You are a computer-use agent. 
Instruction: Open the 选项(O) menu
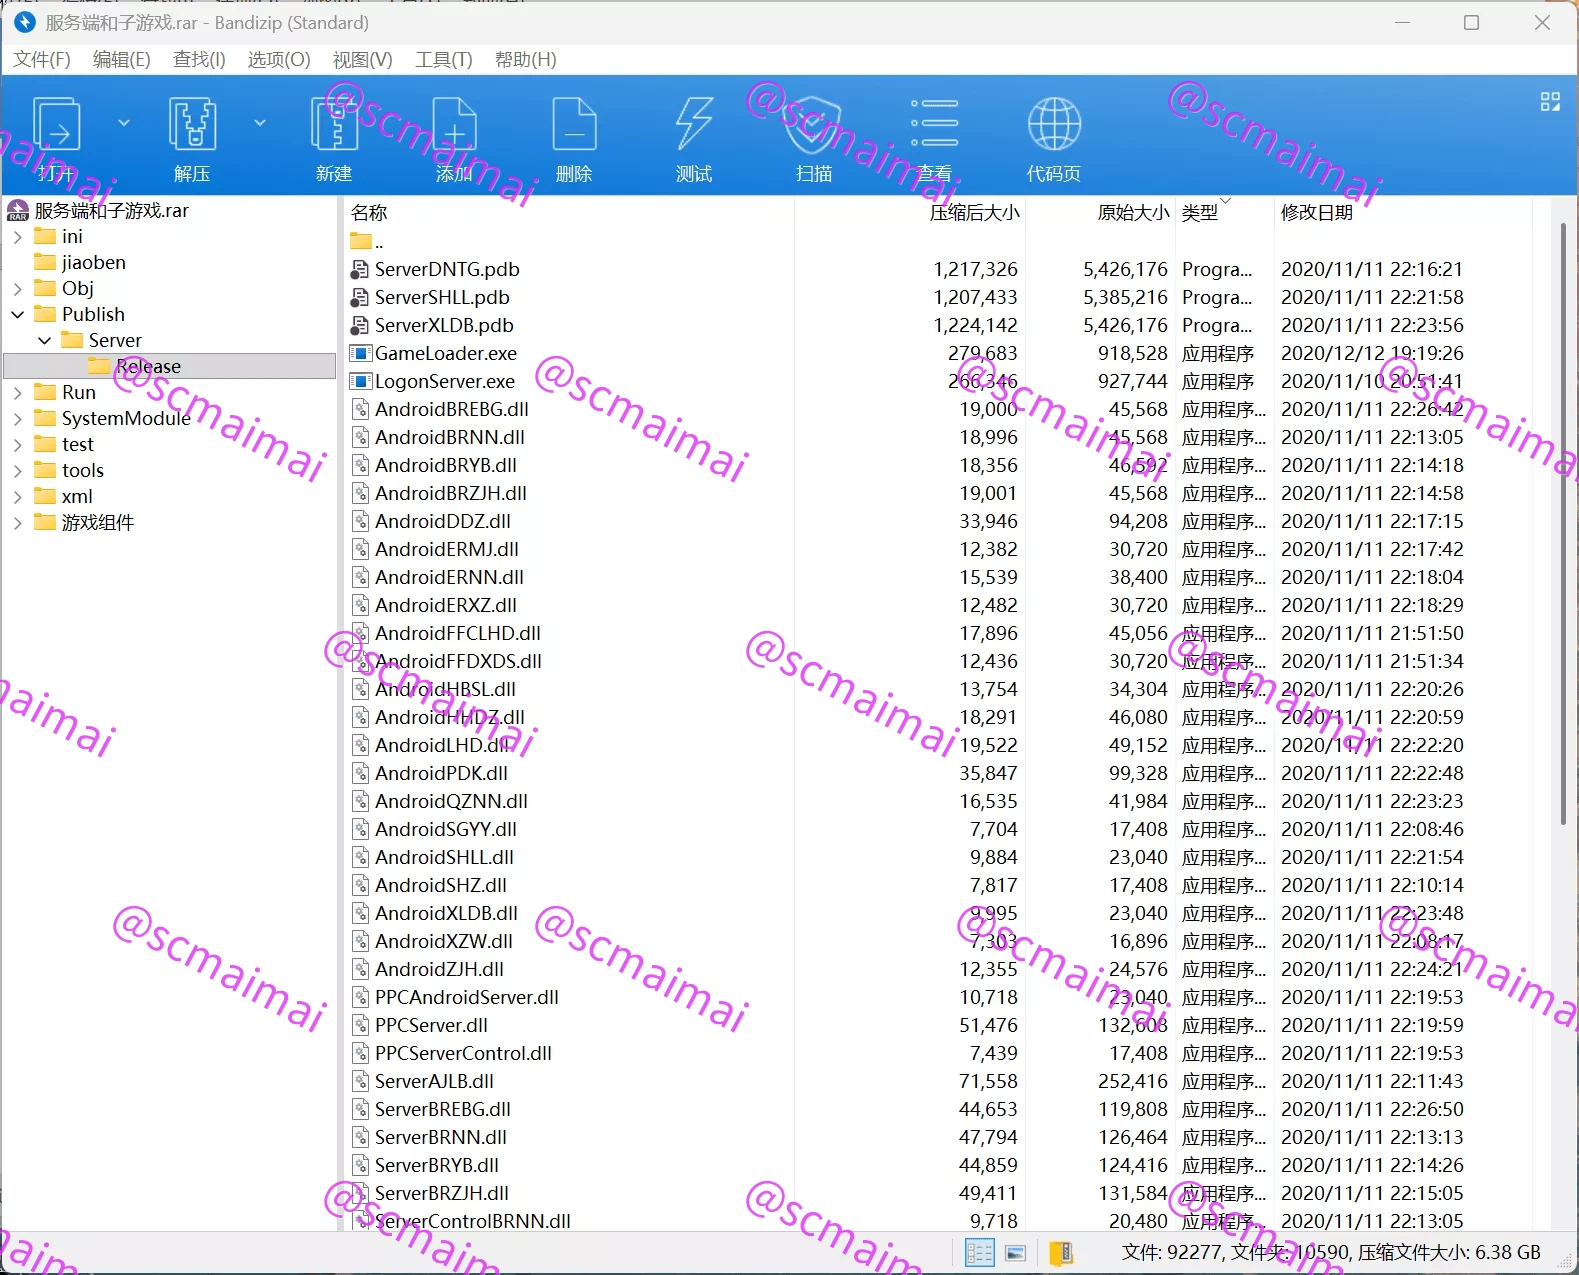coord(279,59)
